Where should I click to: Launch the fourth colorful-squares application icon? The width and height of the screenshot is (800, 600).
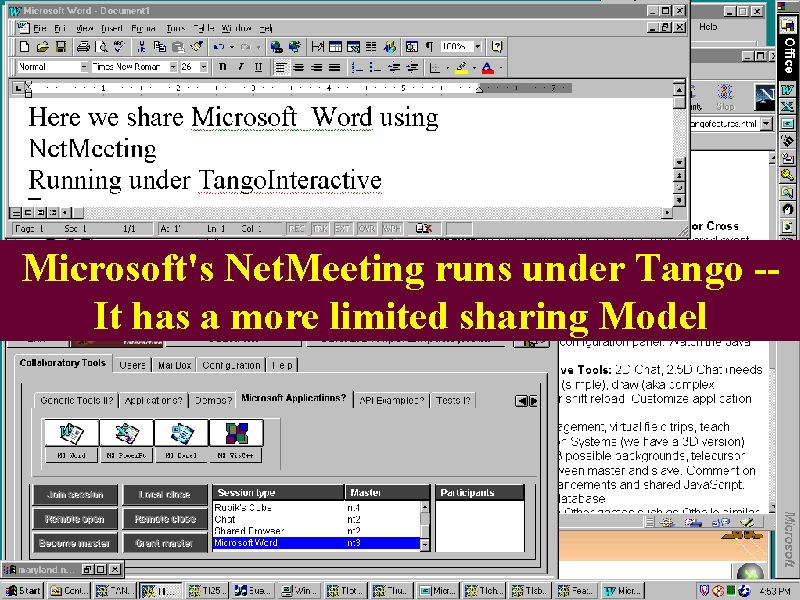(x=237, y=433)
